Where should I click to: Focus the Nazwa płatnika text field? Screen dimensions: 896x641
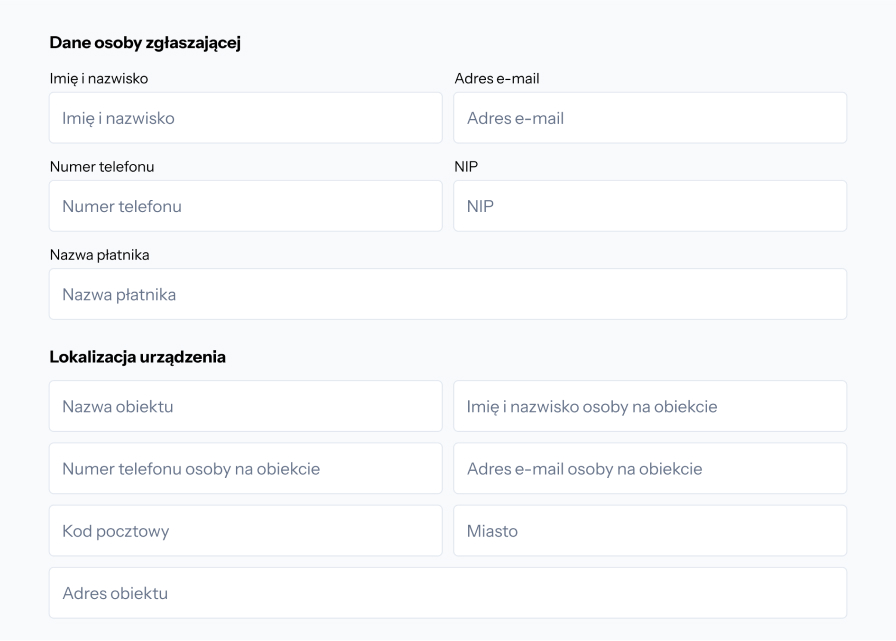coord(448,294)
